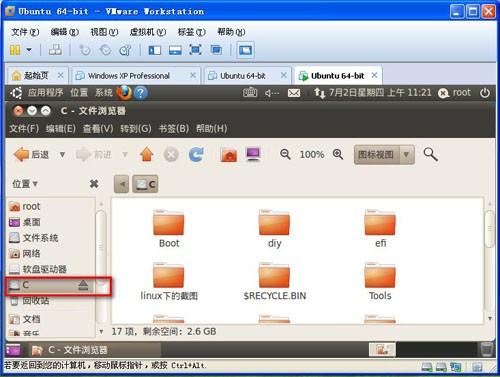The height and width of the screenshot is (377, 500).
Task: Click the C path bar button
Action: point(145,184)
